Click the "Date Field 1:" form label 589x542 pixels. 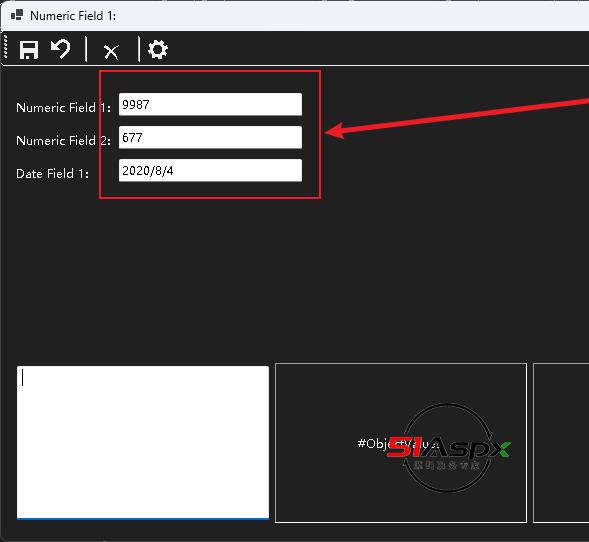53,174
